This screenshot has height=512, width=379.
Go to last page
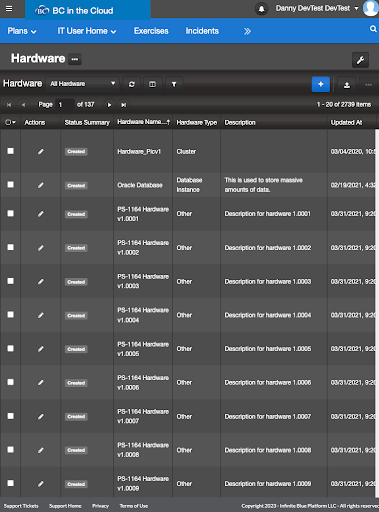[124, 105]
